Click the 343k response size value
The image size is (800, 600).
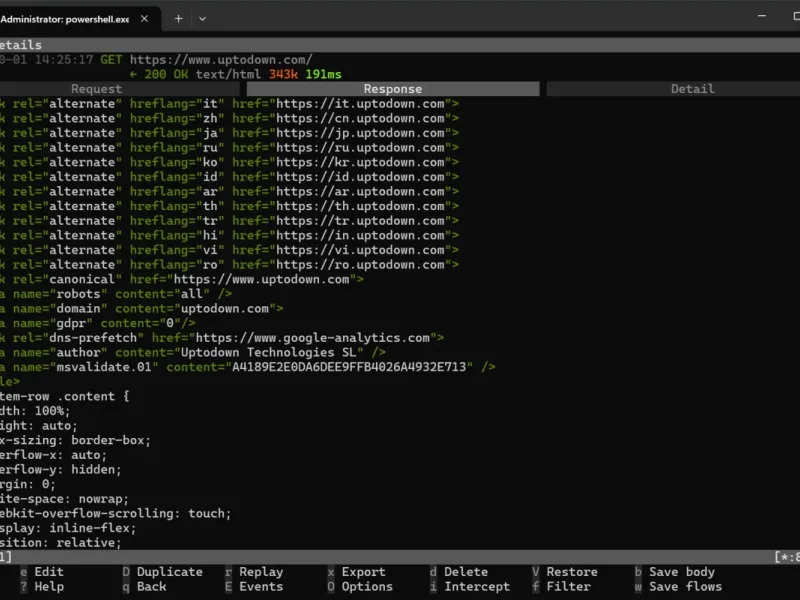pos(283,74)
